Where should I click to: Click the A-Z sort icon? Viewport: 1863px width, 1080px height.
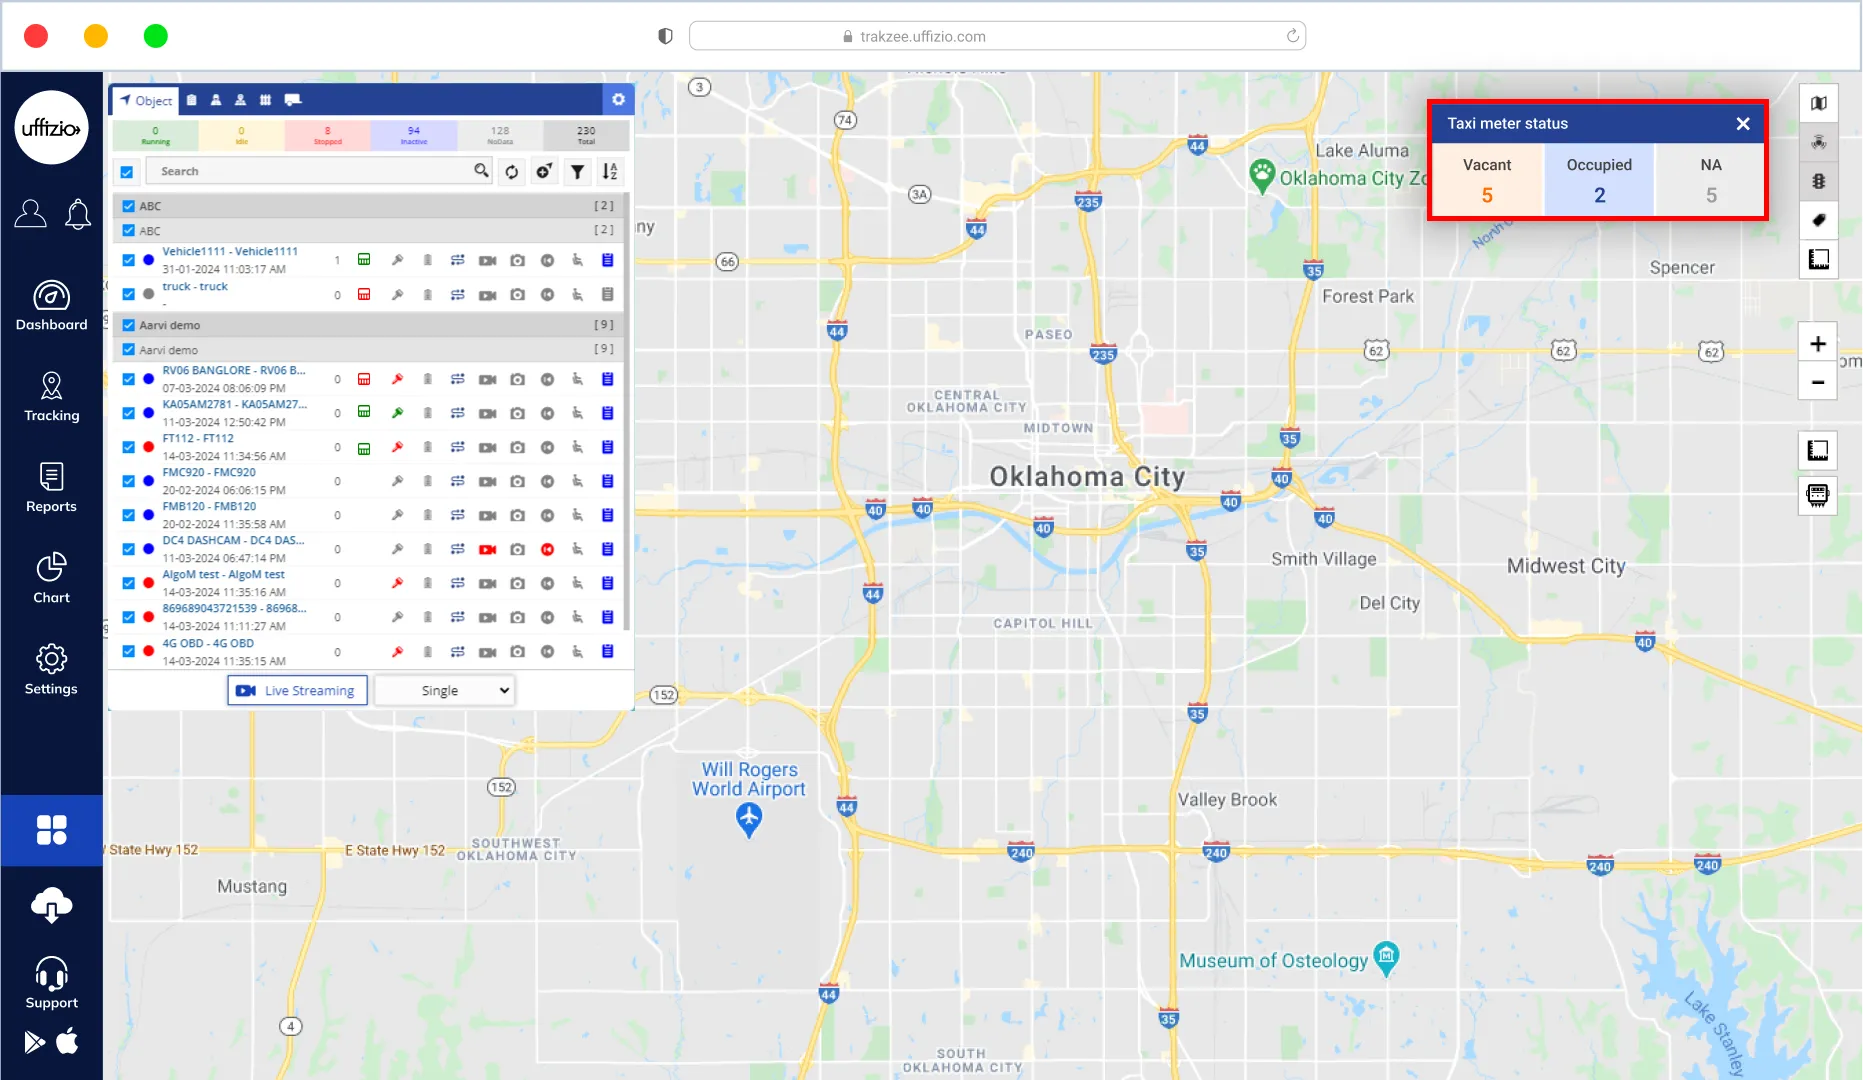pyautogui.click(x=609, y=172)
